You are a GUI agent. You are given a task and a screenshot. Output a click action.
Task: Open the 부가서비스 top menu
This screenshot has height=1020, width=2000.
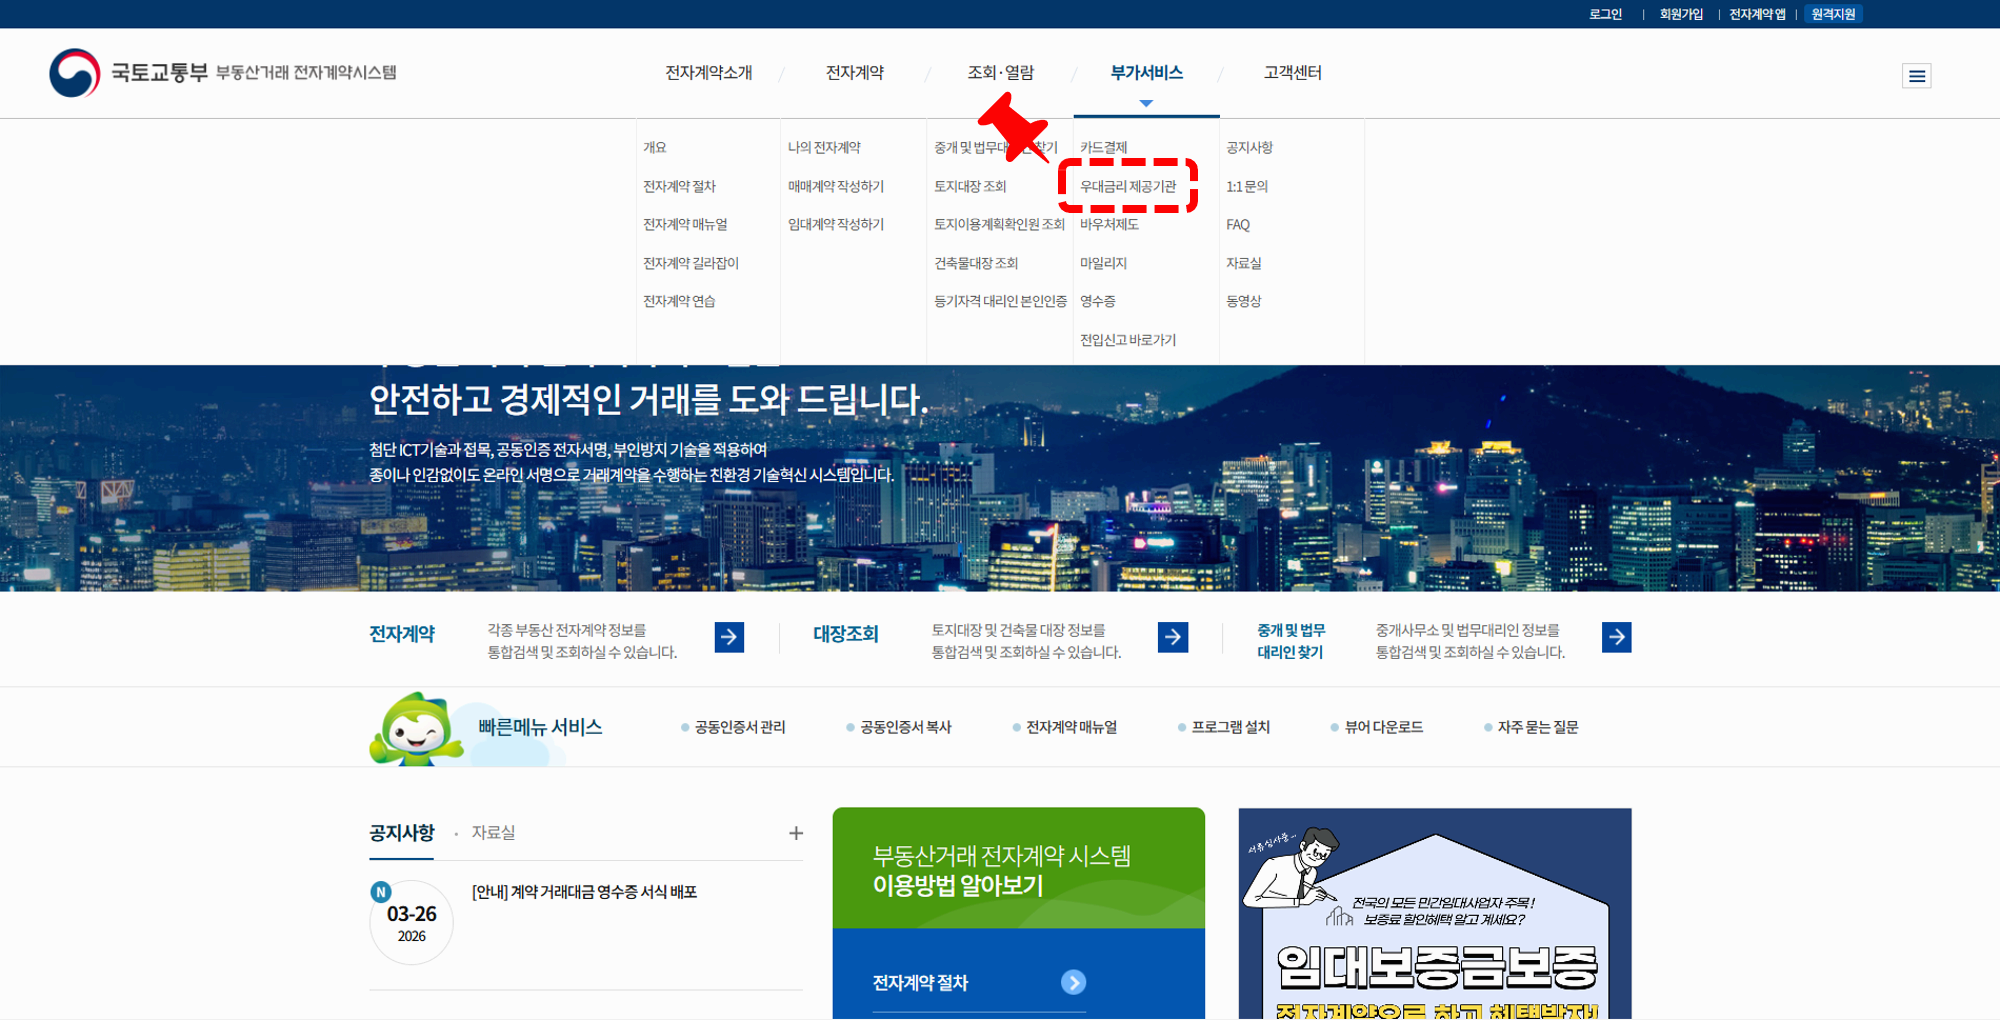pyautogui.click(x=1146, y=73)
